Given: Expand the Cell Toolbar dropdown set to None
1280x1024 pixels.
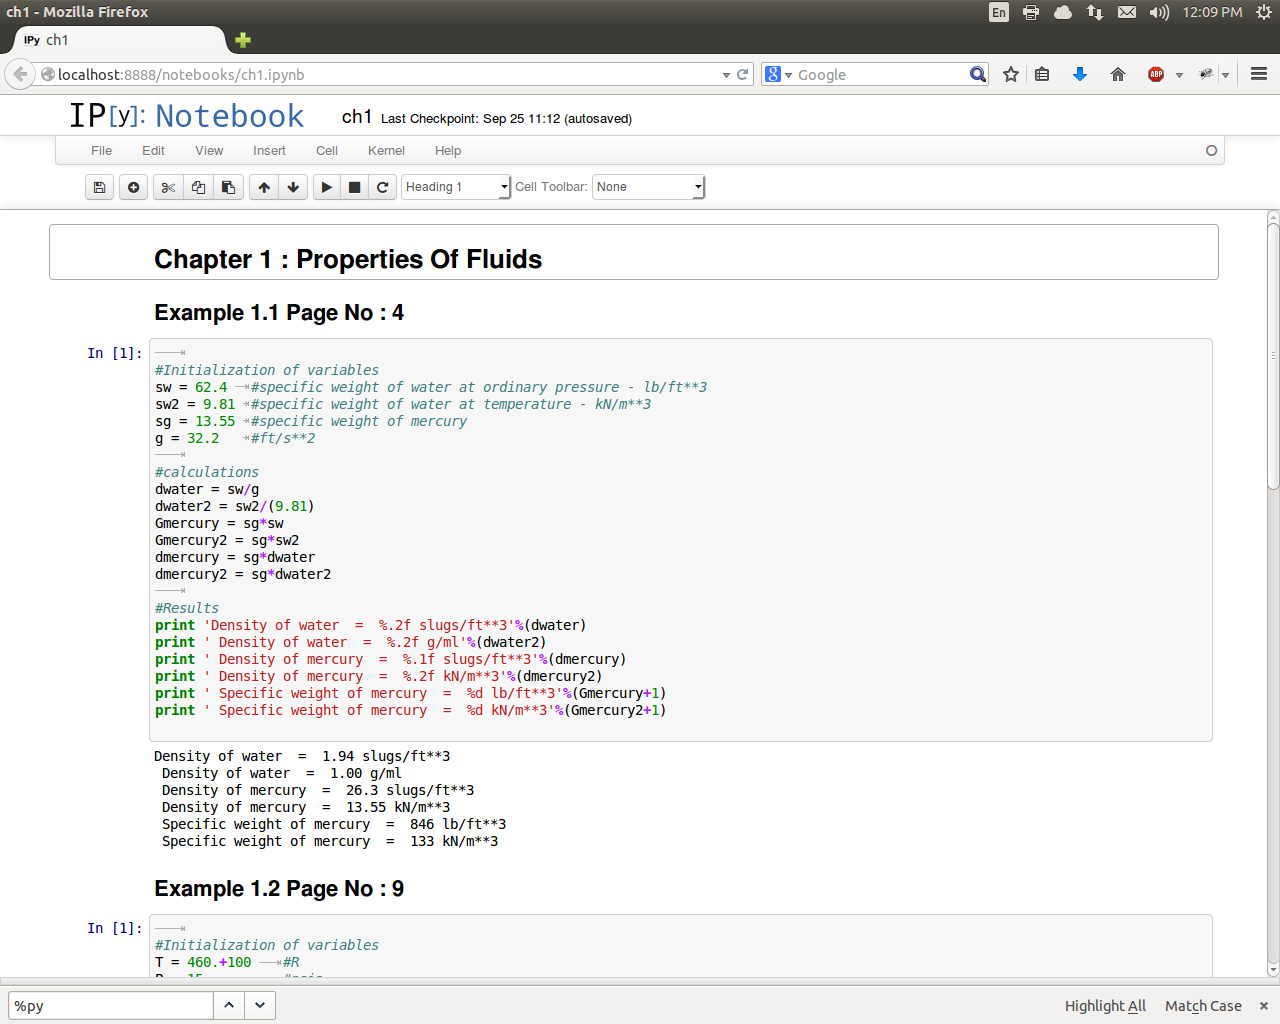Looking at the screenshot, I should click(649, 187).
